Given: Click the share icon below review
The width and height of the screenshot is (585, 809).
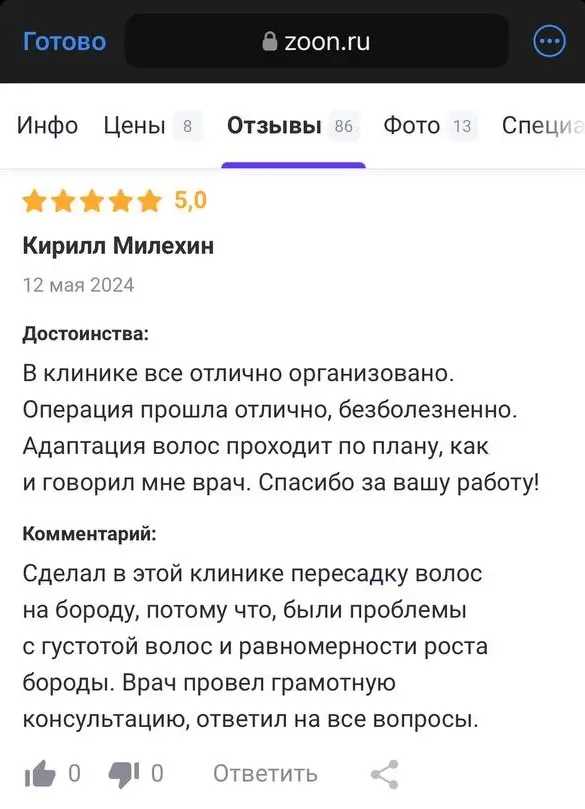Looking at the screenshot, I should click(x=385, y=774).
